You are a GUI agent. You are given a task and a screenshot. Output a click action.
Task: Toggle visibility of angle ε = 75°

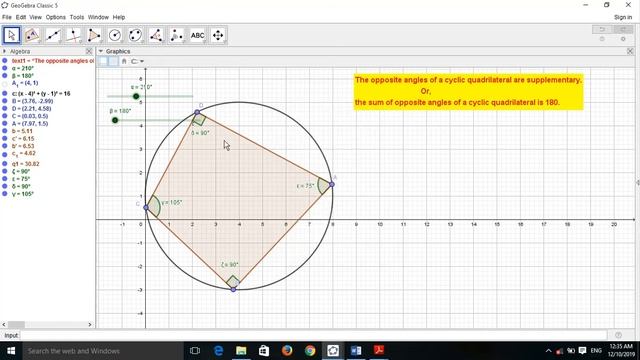point(5,179)
